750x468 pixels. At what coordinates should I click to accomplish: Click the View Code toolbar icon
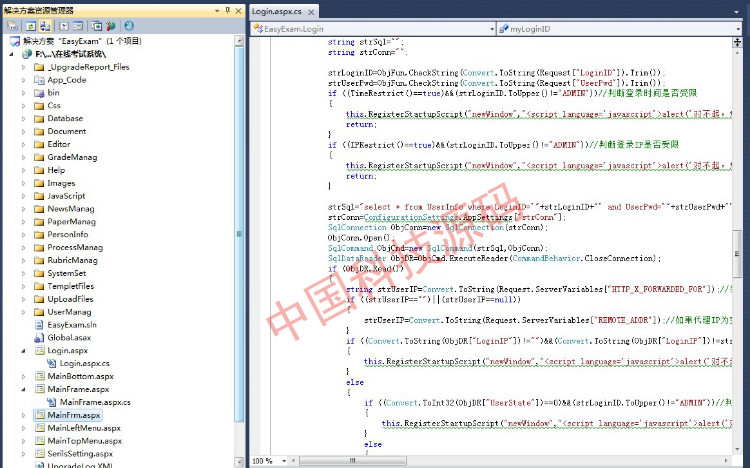coord(64,26)
